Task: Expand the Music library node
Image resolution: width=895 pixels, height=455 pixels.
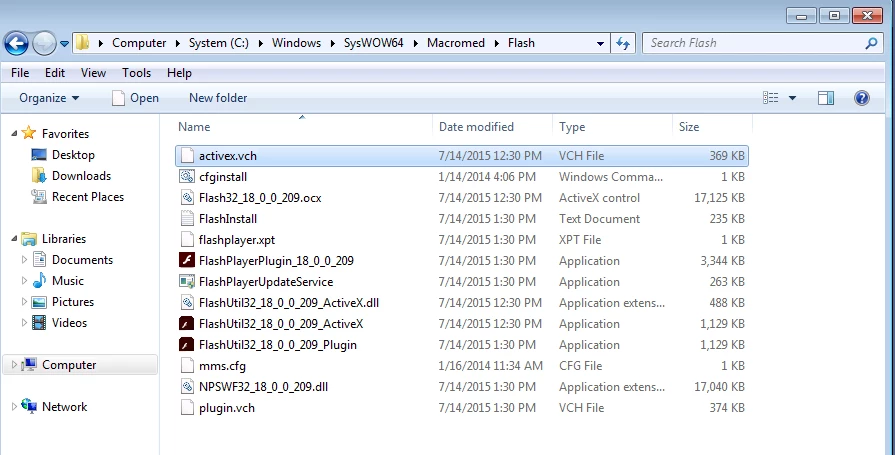Action: [x=24, y=281]
